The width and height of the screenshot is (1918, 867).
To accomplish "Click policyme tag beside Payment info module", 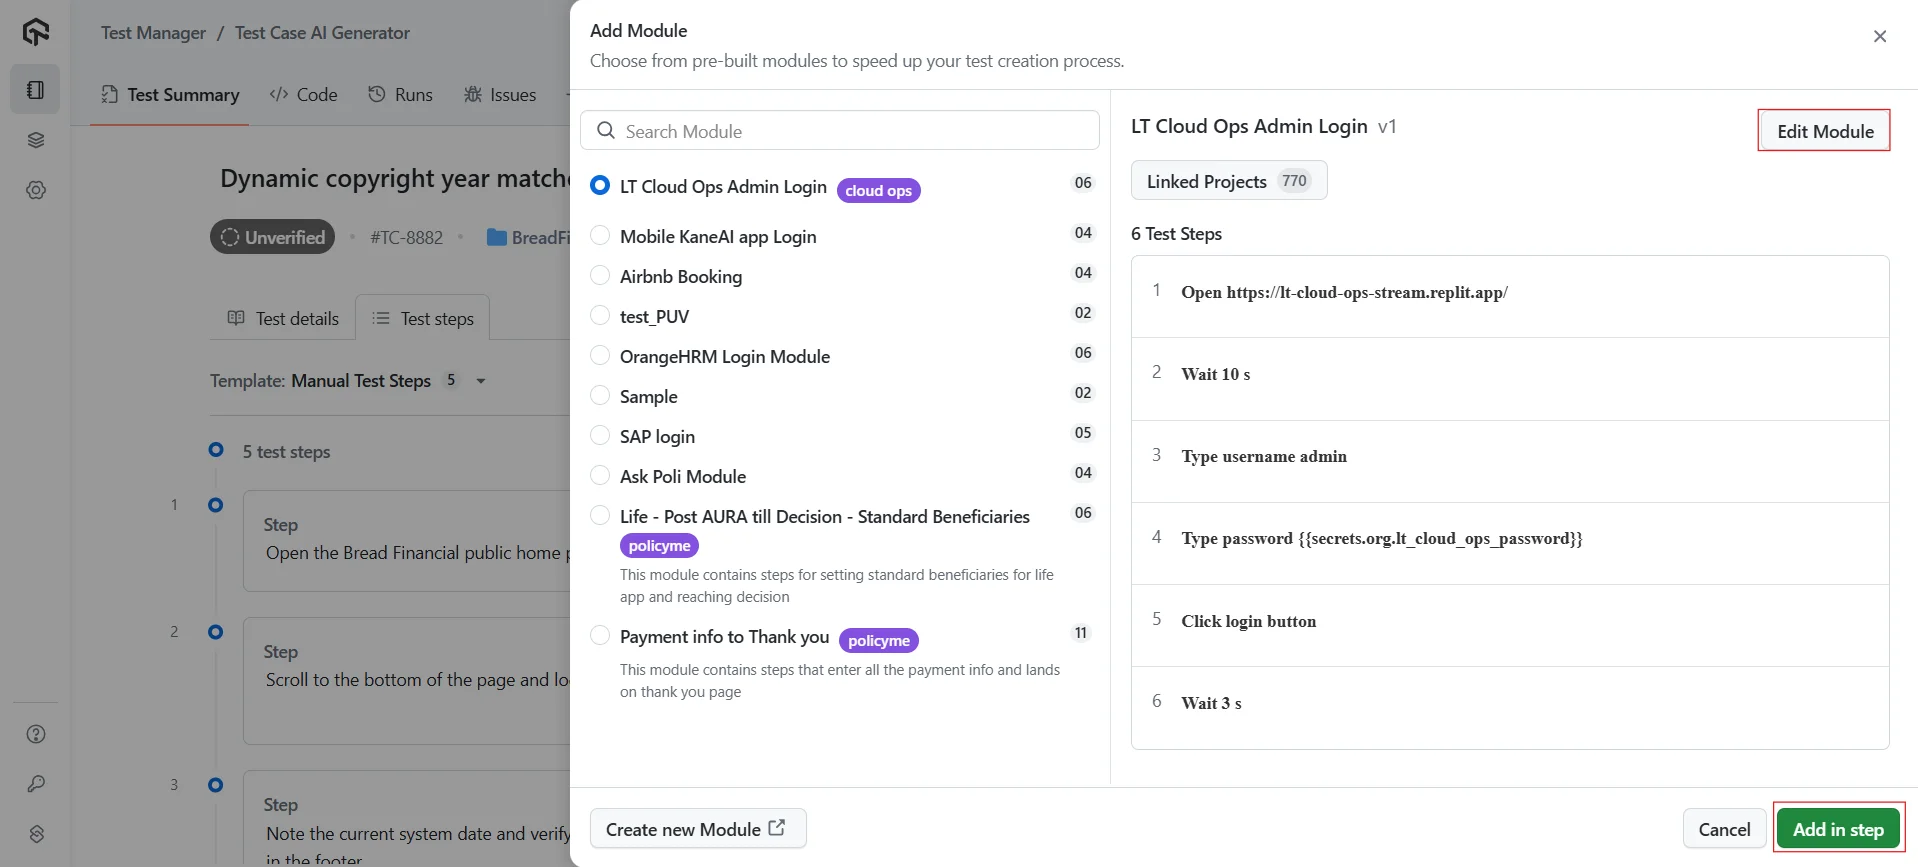I will tap(879, 640).
